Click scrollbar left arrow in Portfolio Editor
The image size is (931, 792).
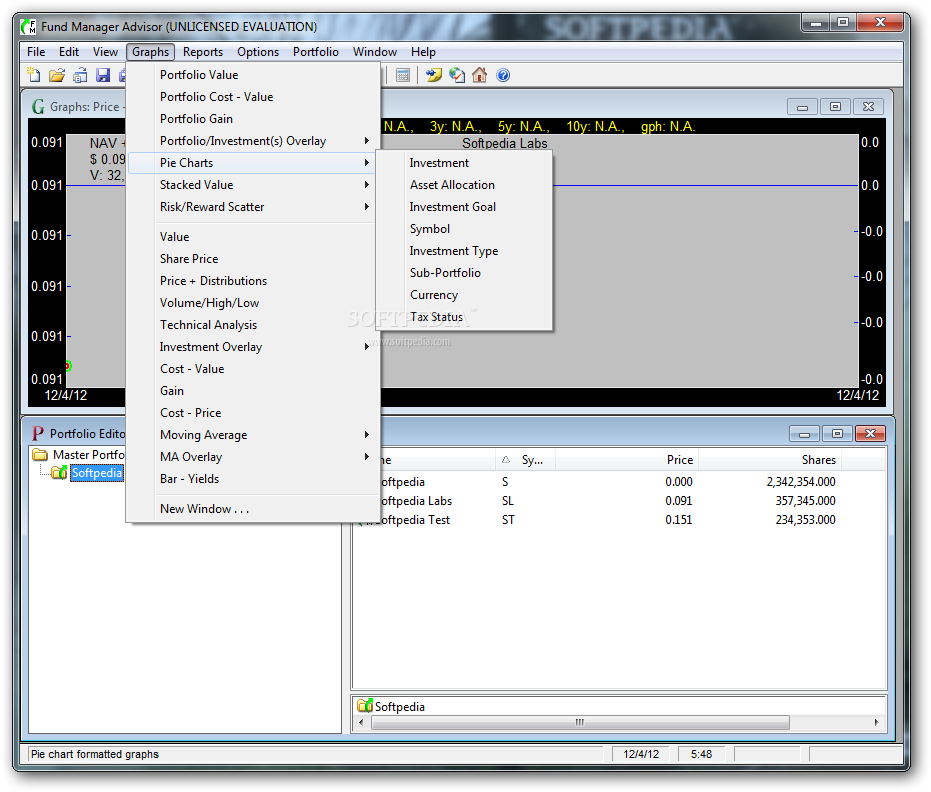[362, 722]
